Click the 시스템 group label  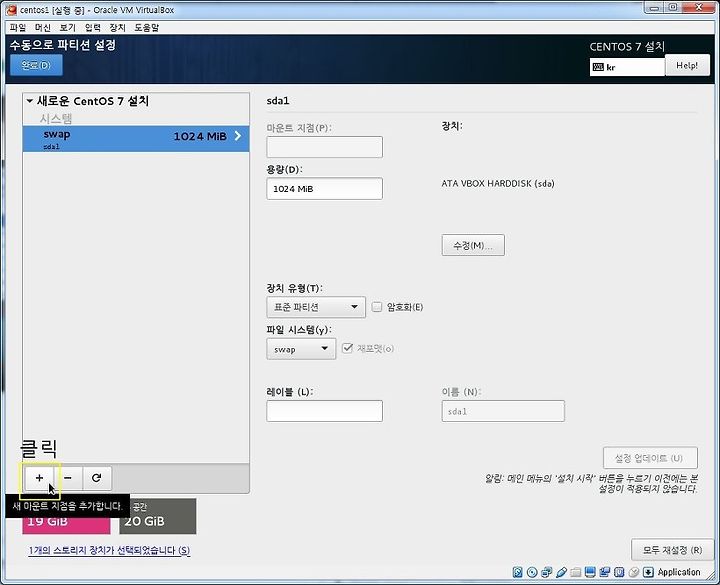(56, 118)
